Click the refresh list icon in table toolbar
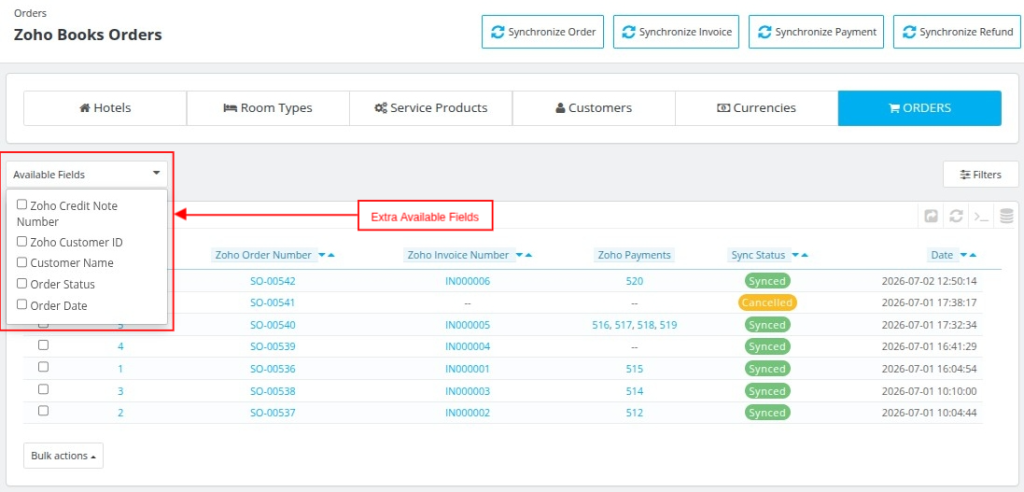 coord(956,216)
